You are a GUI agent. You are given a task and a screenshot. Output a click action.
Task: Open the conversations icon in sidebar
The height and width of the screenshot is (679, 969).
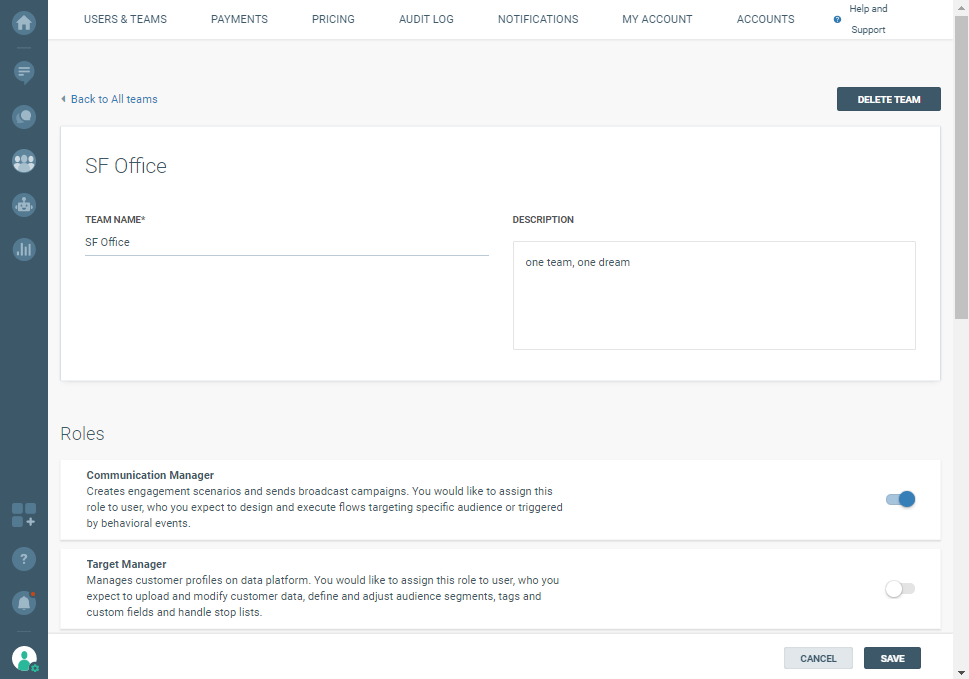tap(24, 117)
